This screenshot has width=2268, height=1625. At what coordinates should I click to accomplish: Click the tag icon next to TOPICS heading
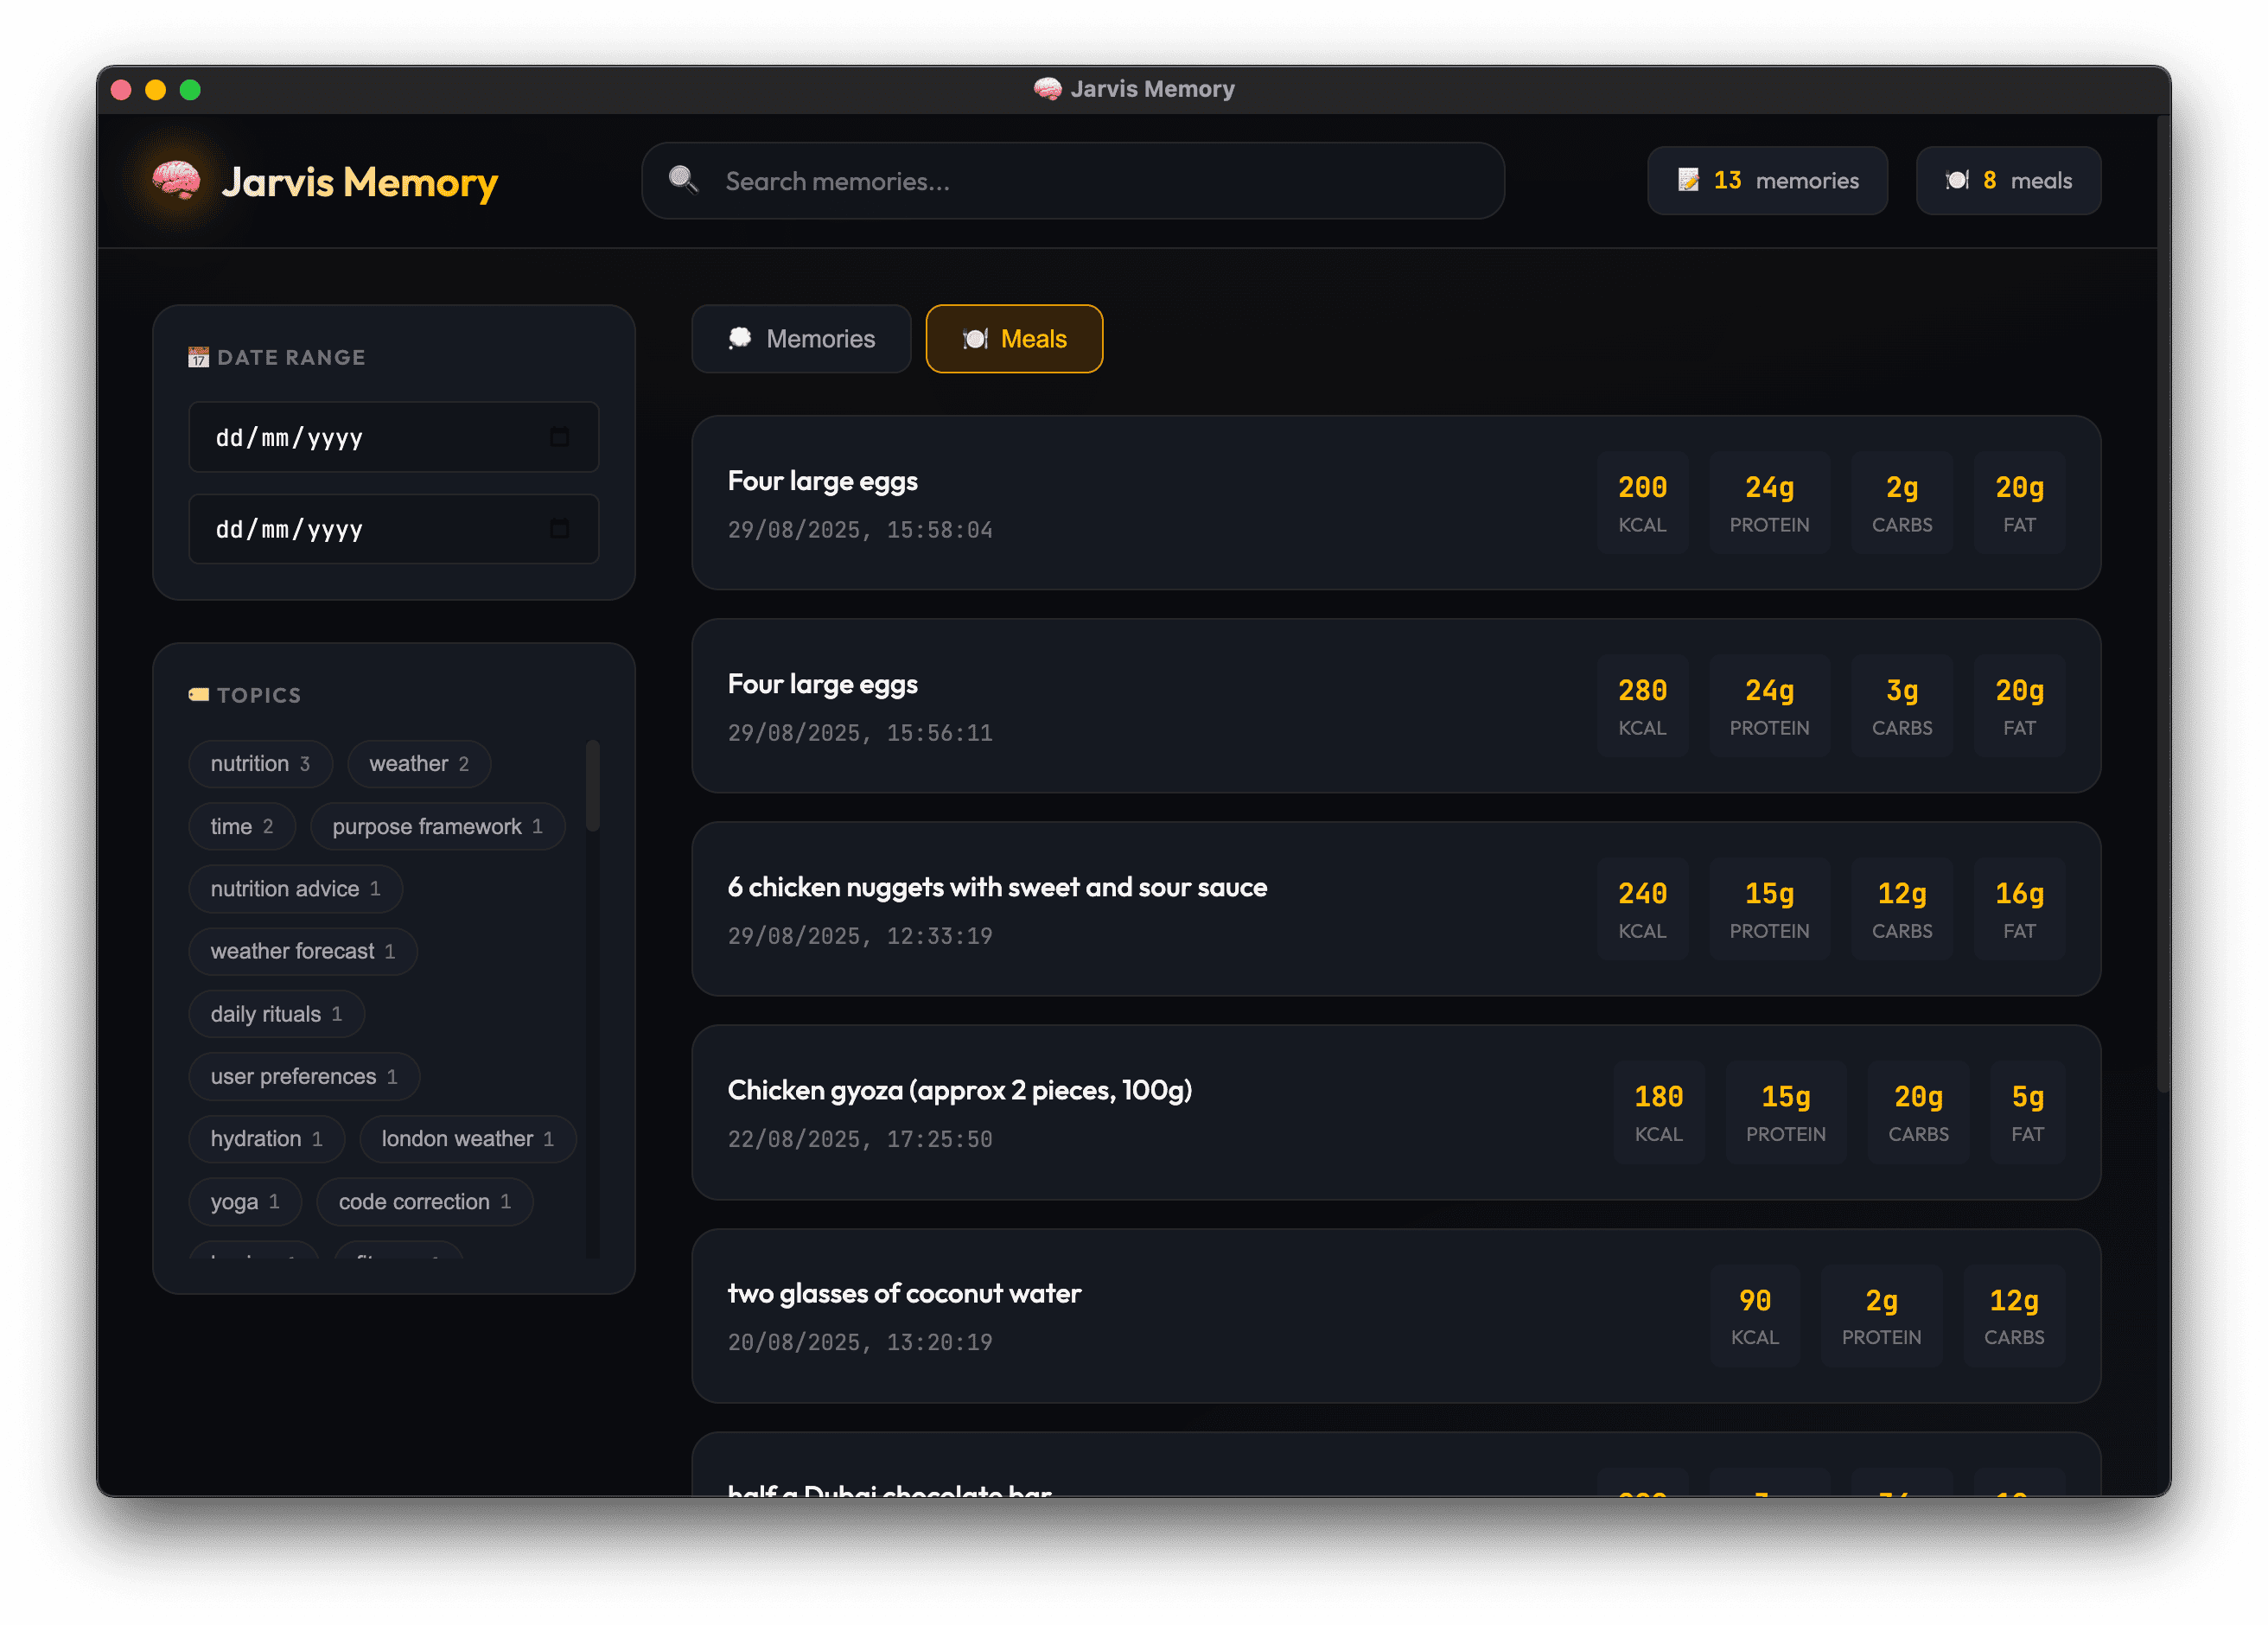point(197,694)
